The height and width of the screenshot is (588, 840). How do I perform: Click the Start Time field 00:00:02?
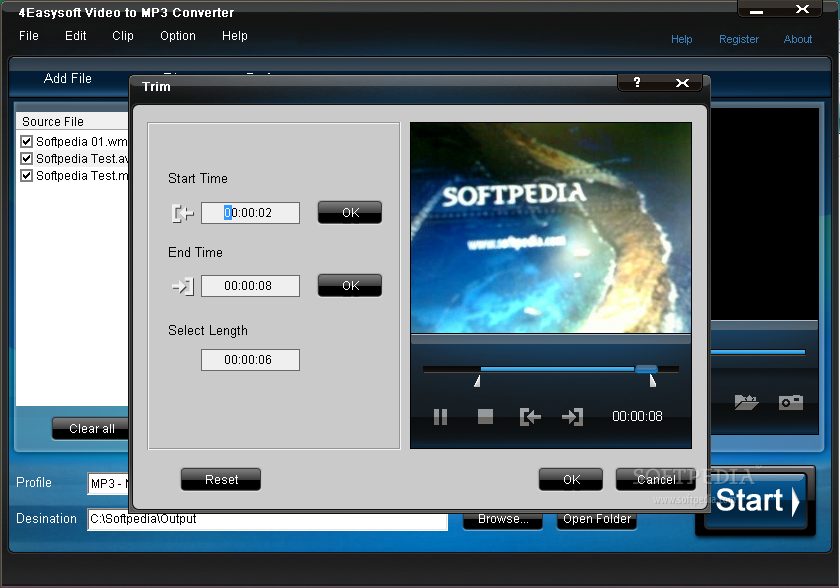coord(250,213)
